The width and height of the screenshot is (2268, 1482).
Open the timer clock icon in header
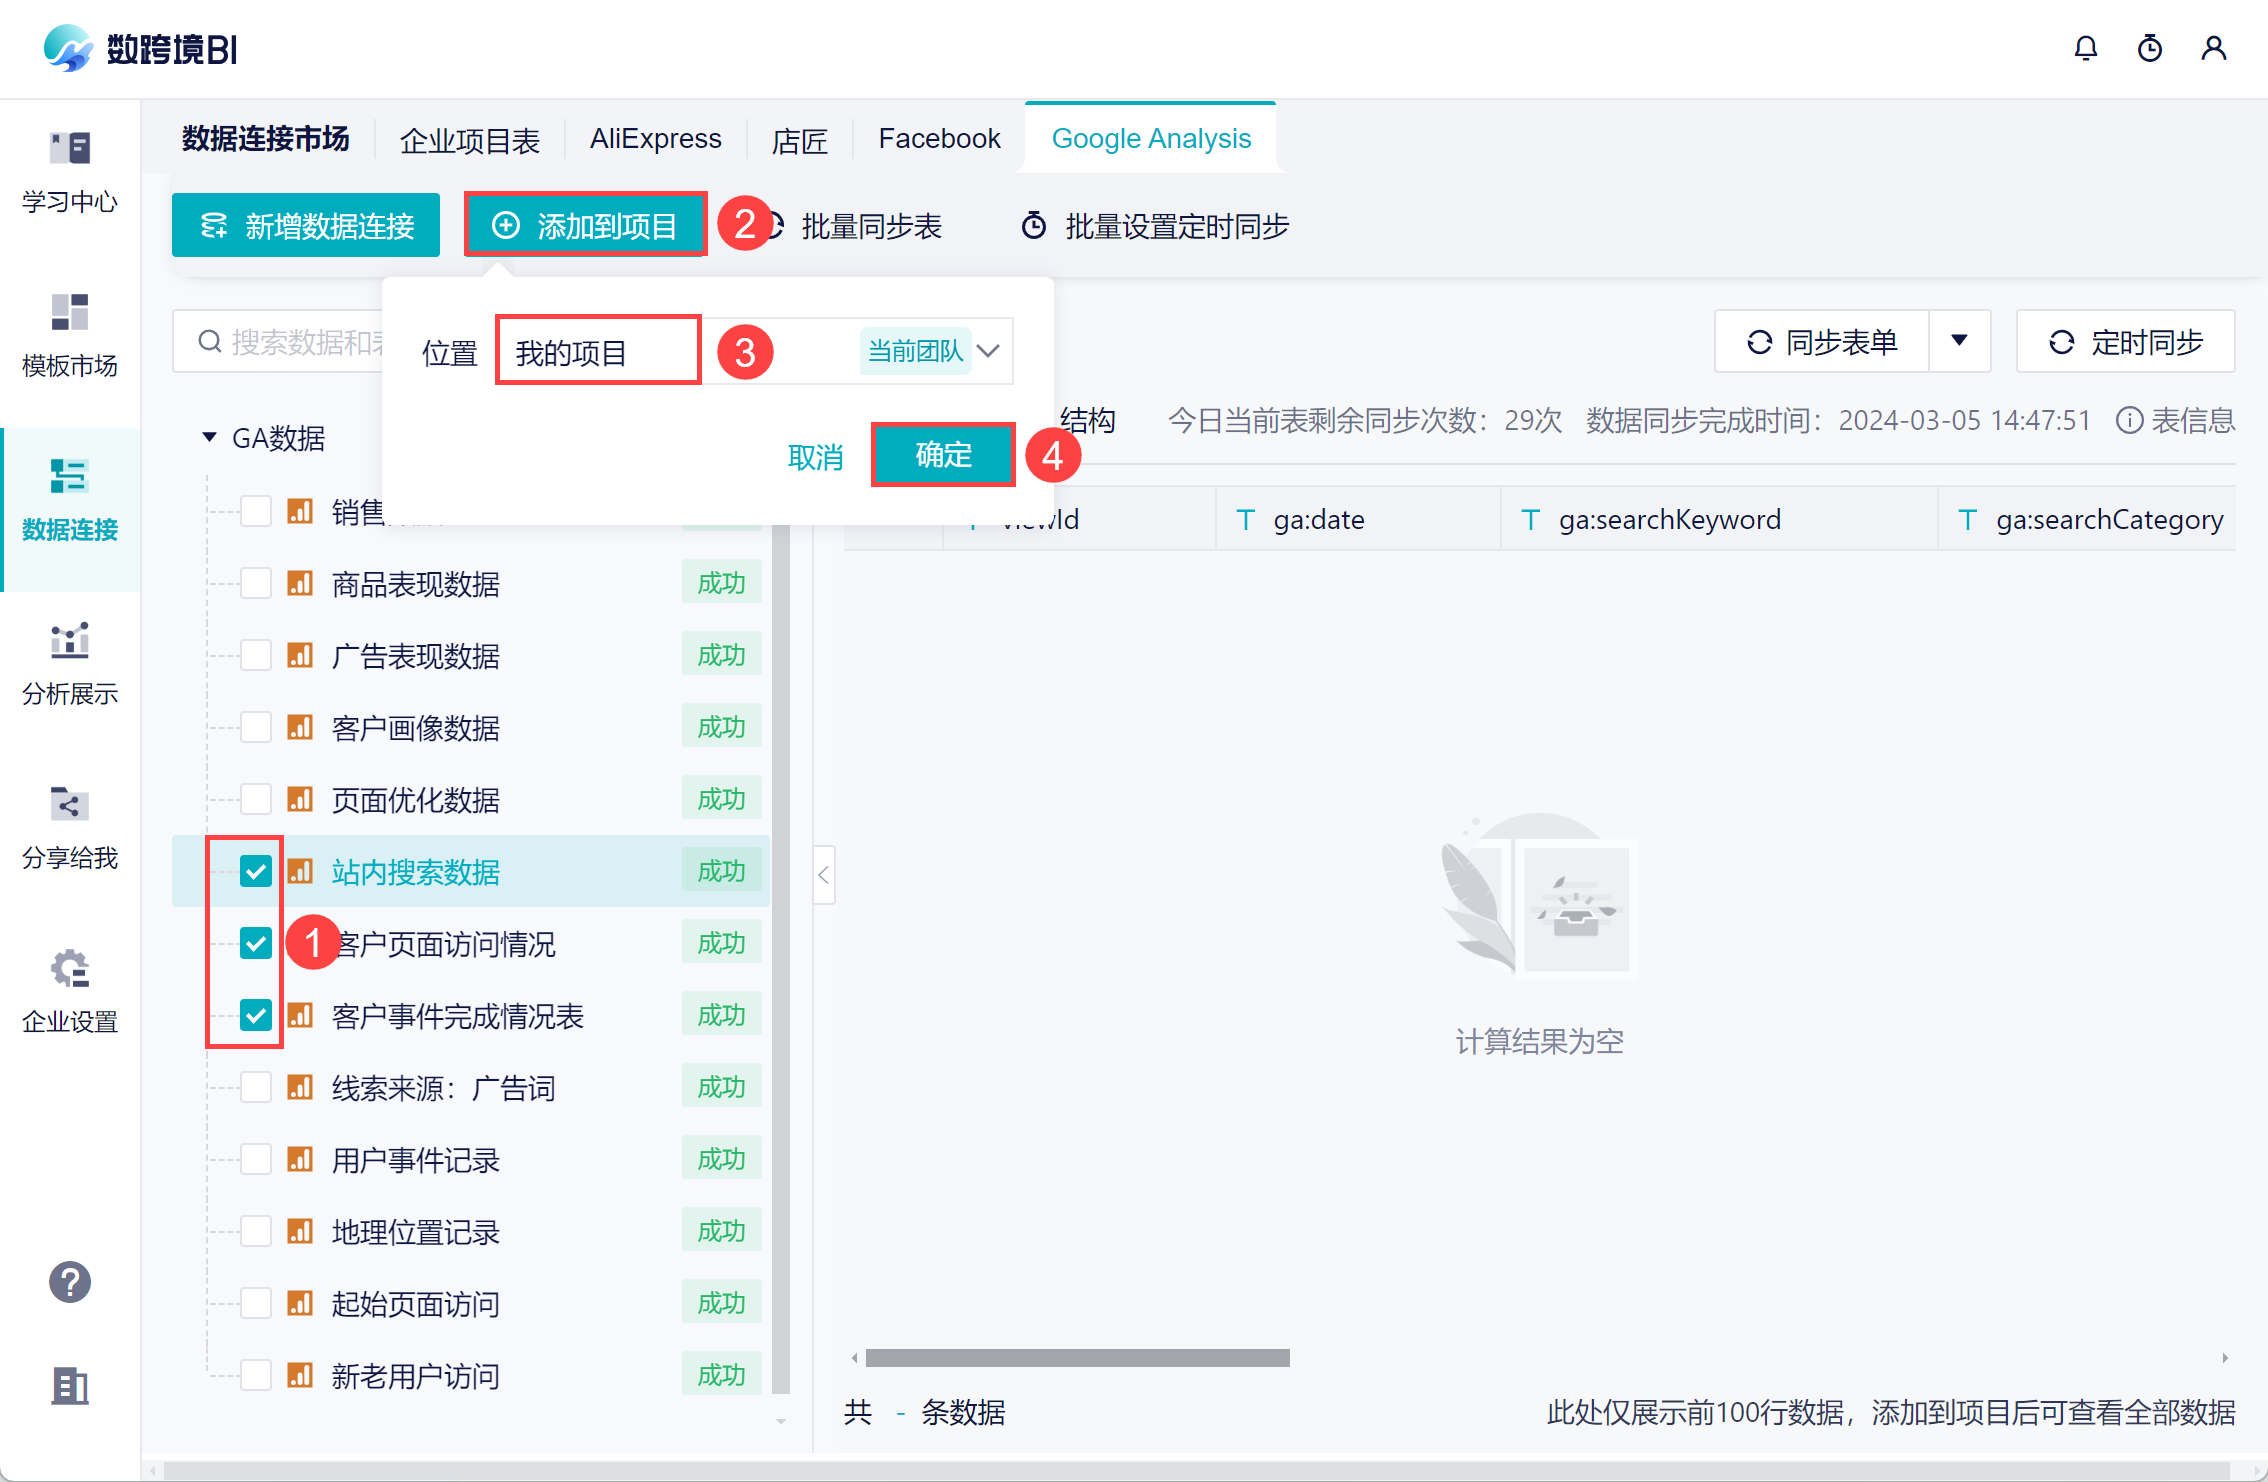pos(2149,49)
